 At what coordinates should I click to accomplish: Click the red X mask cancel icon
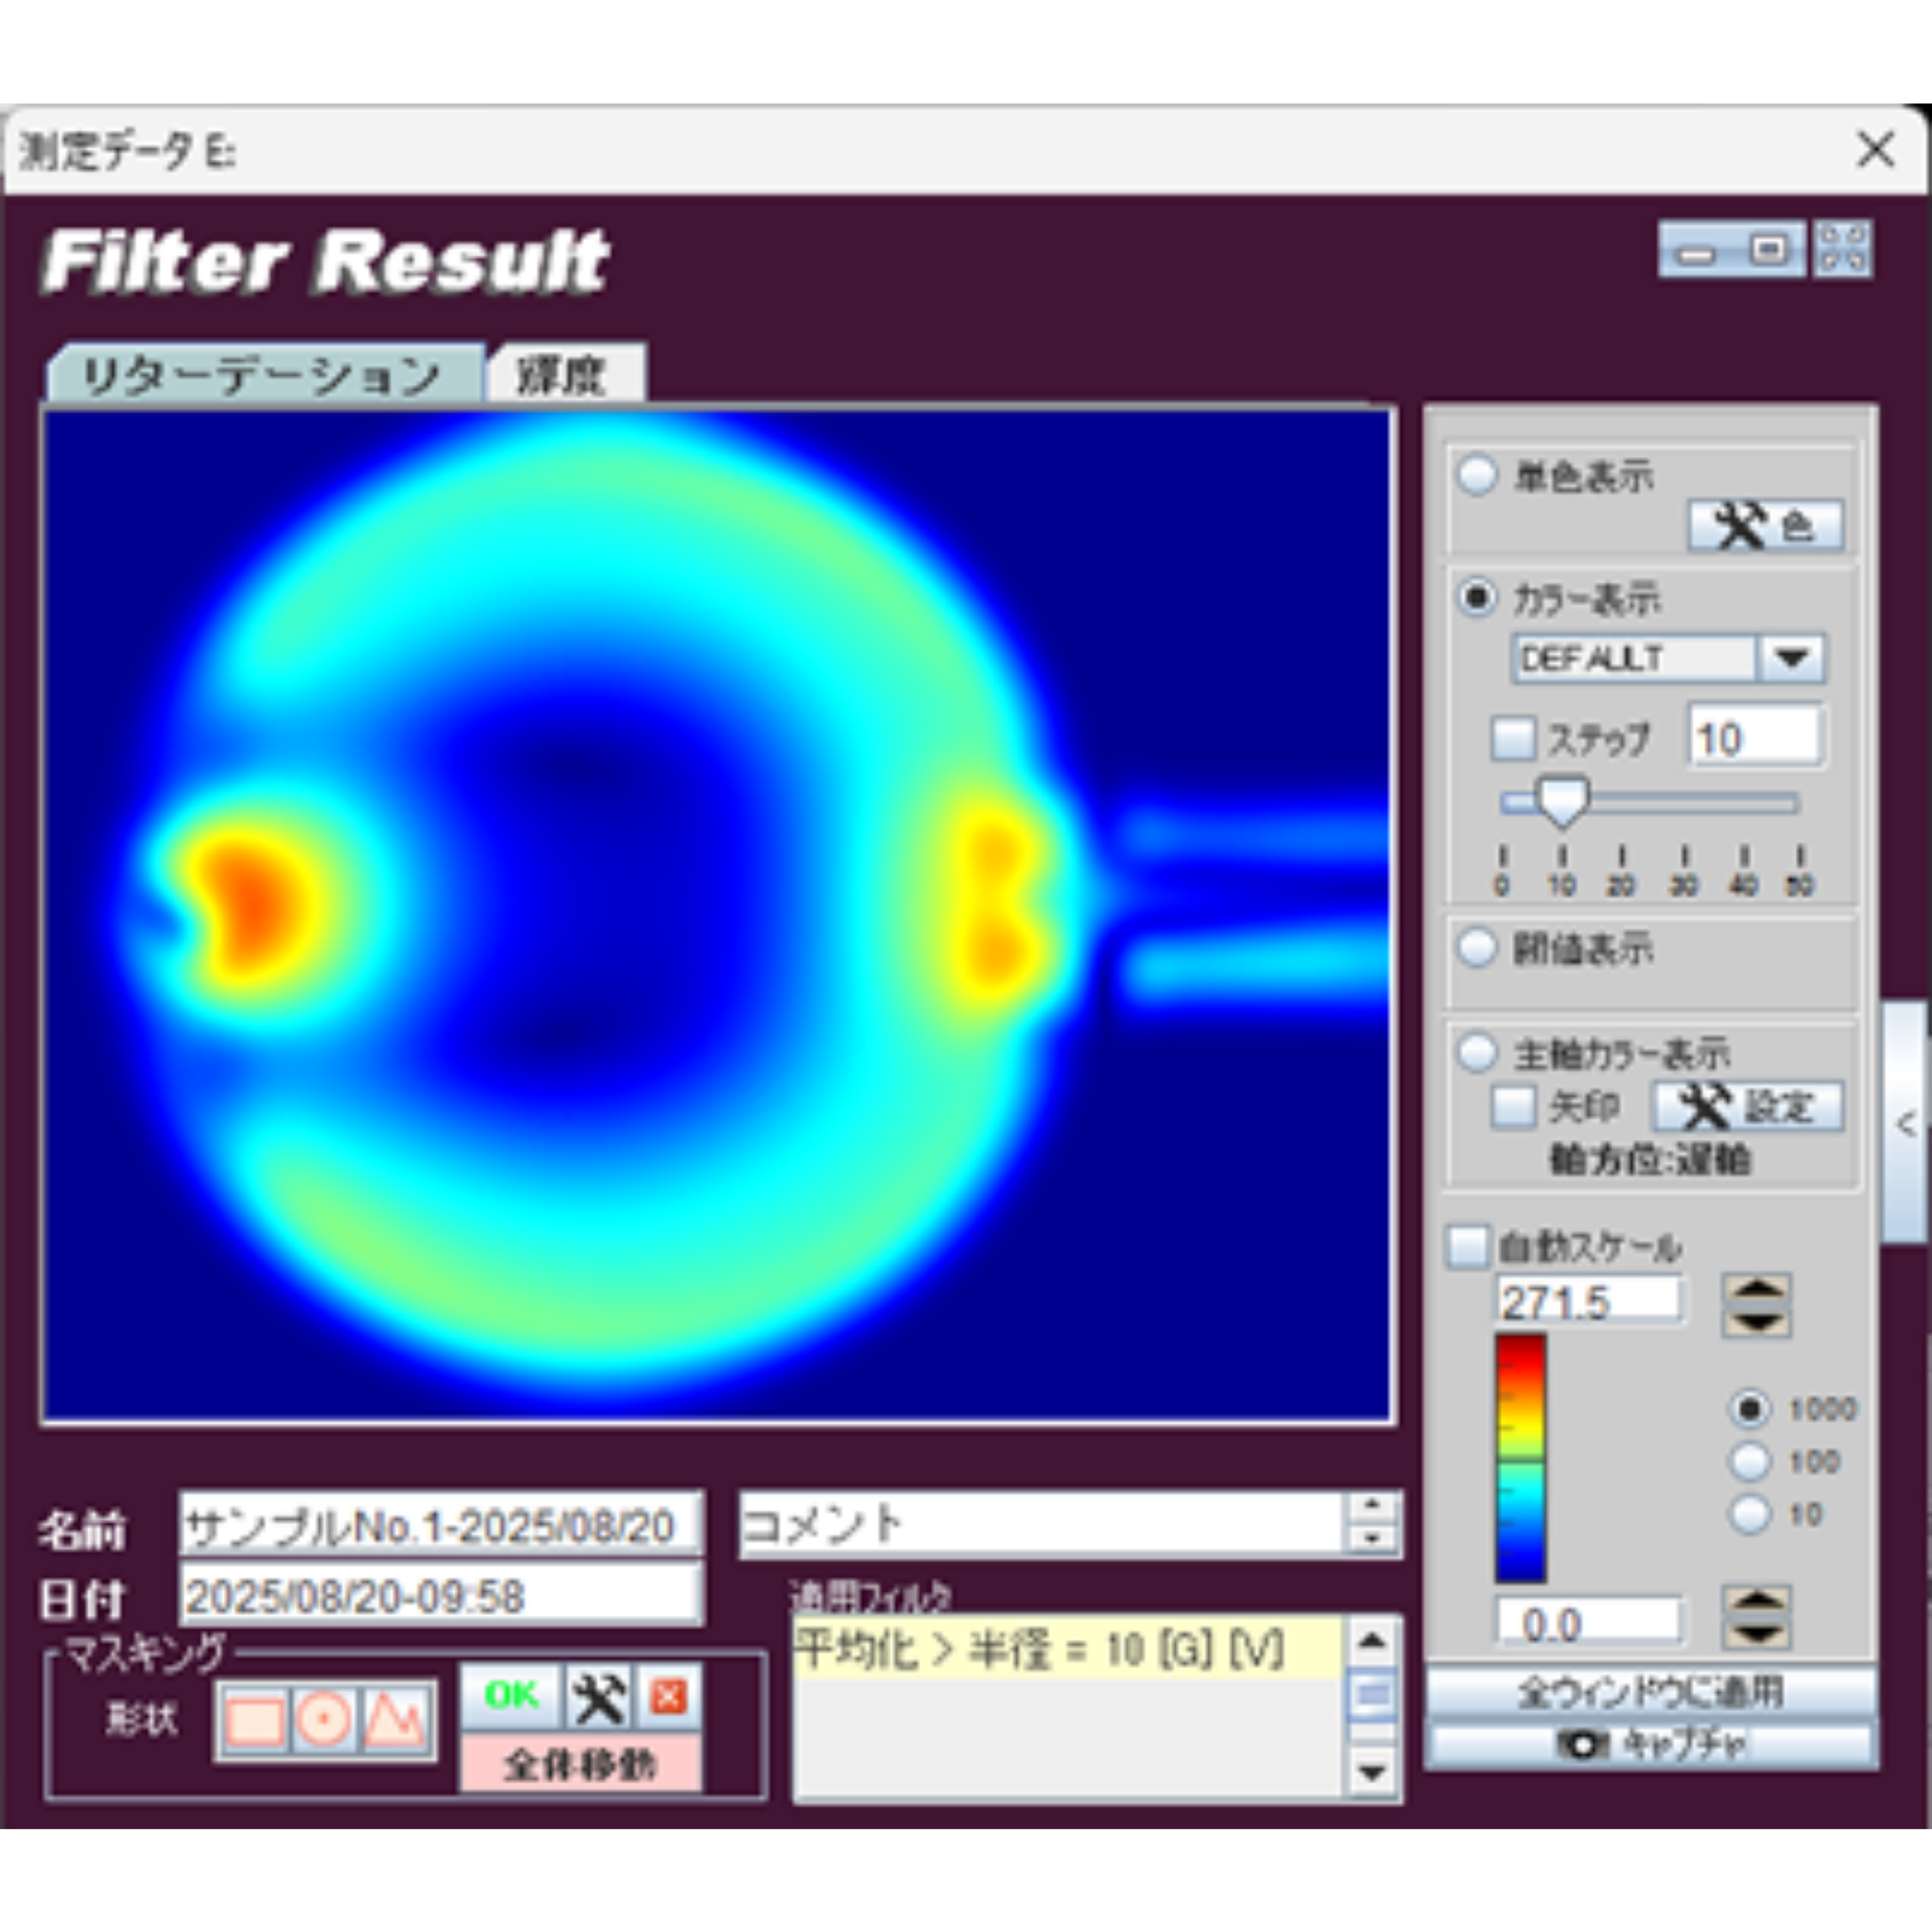point(668,1697)
